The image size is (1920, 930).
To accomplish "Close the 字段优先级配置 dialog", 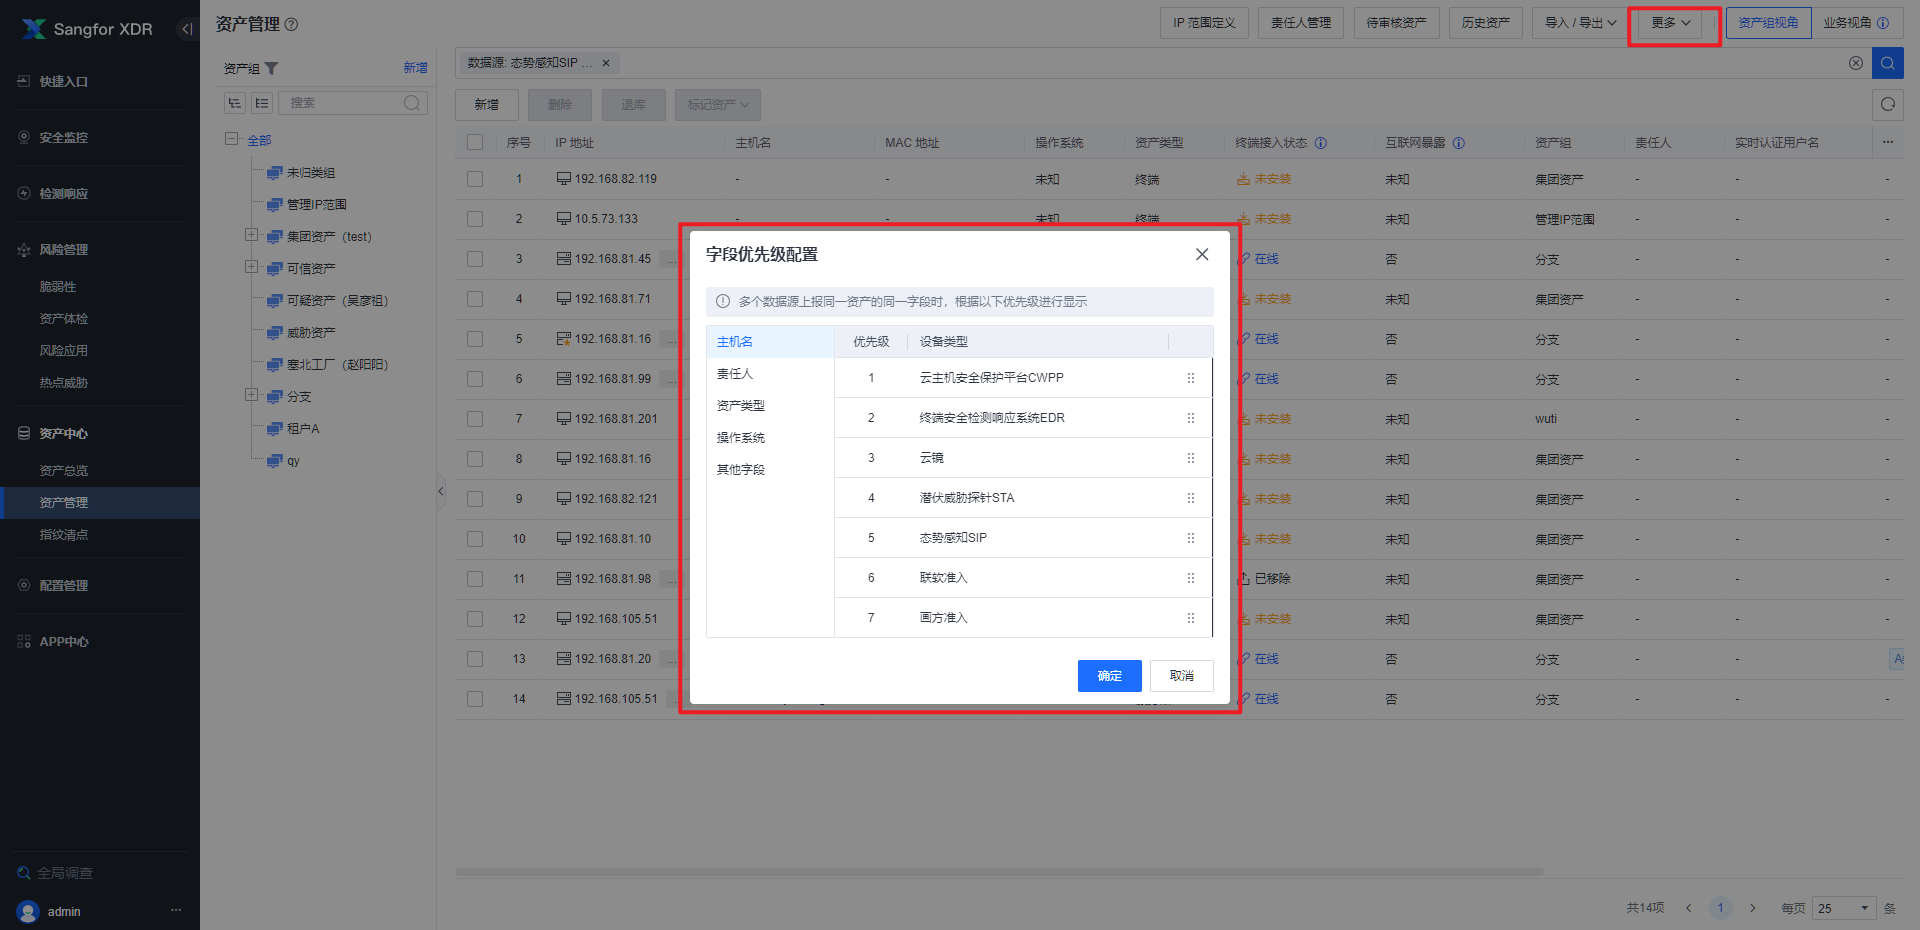I will point(1202,254).
